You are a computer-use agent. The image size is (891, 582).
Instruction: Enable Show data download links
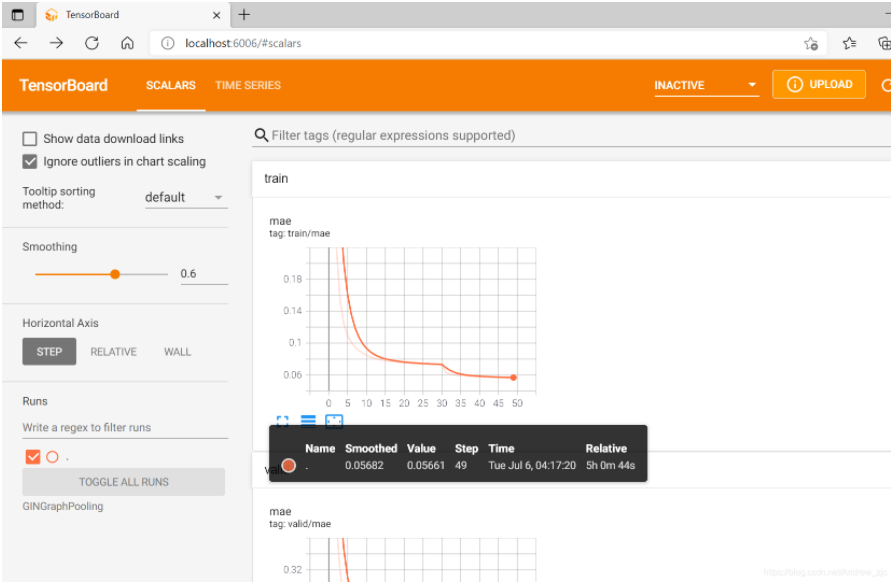(30, 139)
